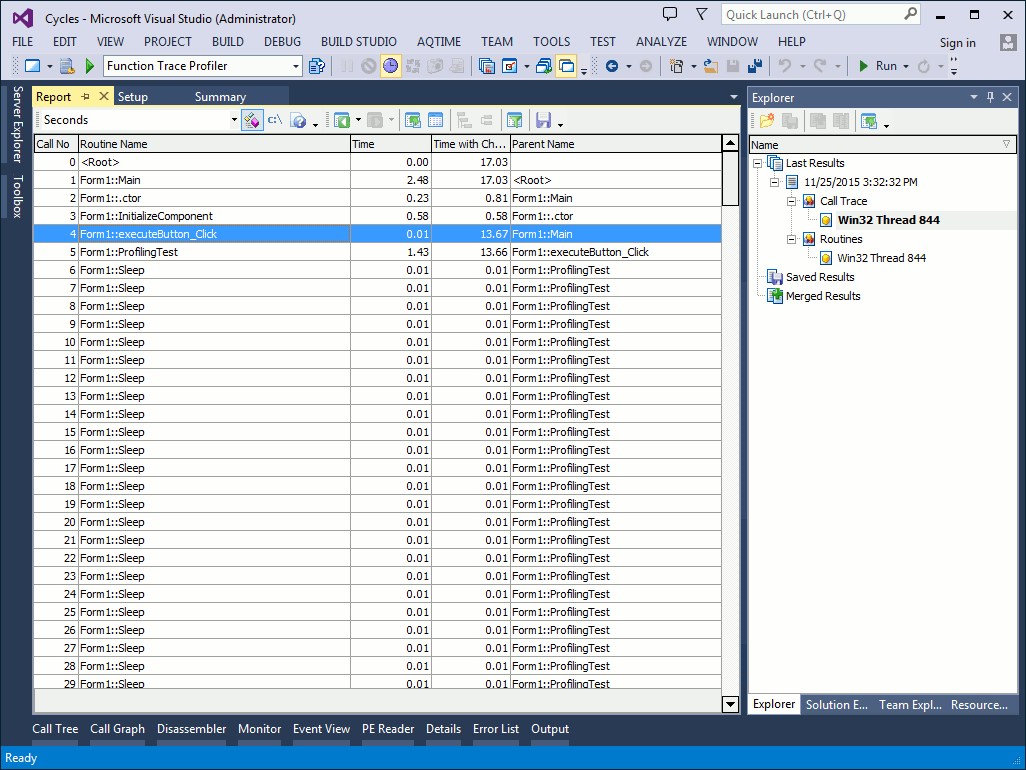This screenshot has width=1026, height=770.
Task: Click the New Project toolbar icon
Action: tap(677, 66)
